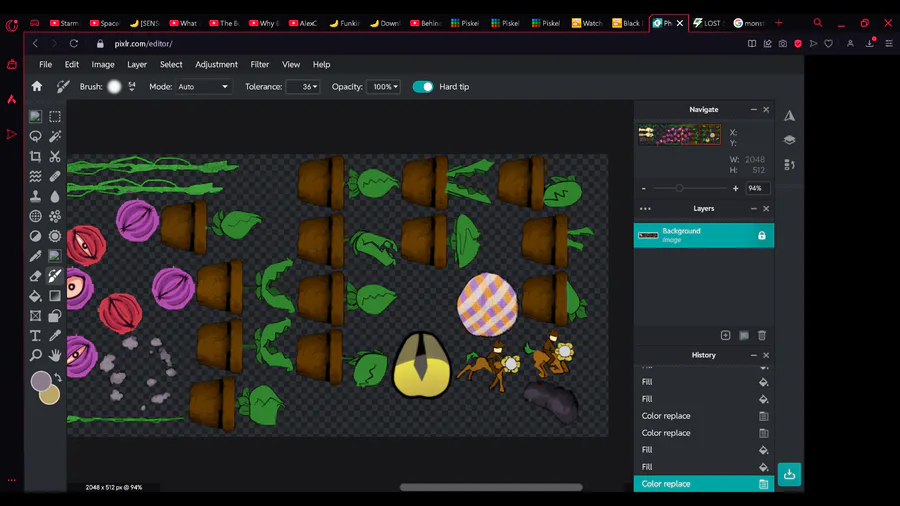Select the Hand pan tool

click(55, 355)
